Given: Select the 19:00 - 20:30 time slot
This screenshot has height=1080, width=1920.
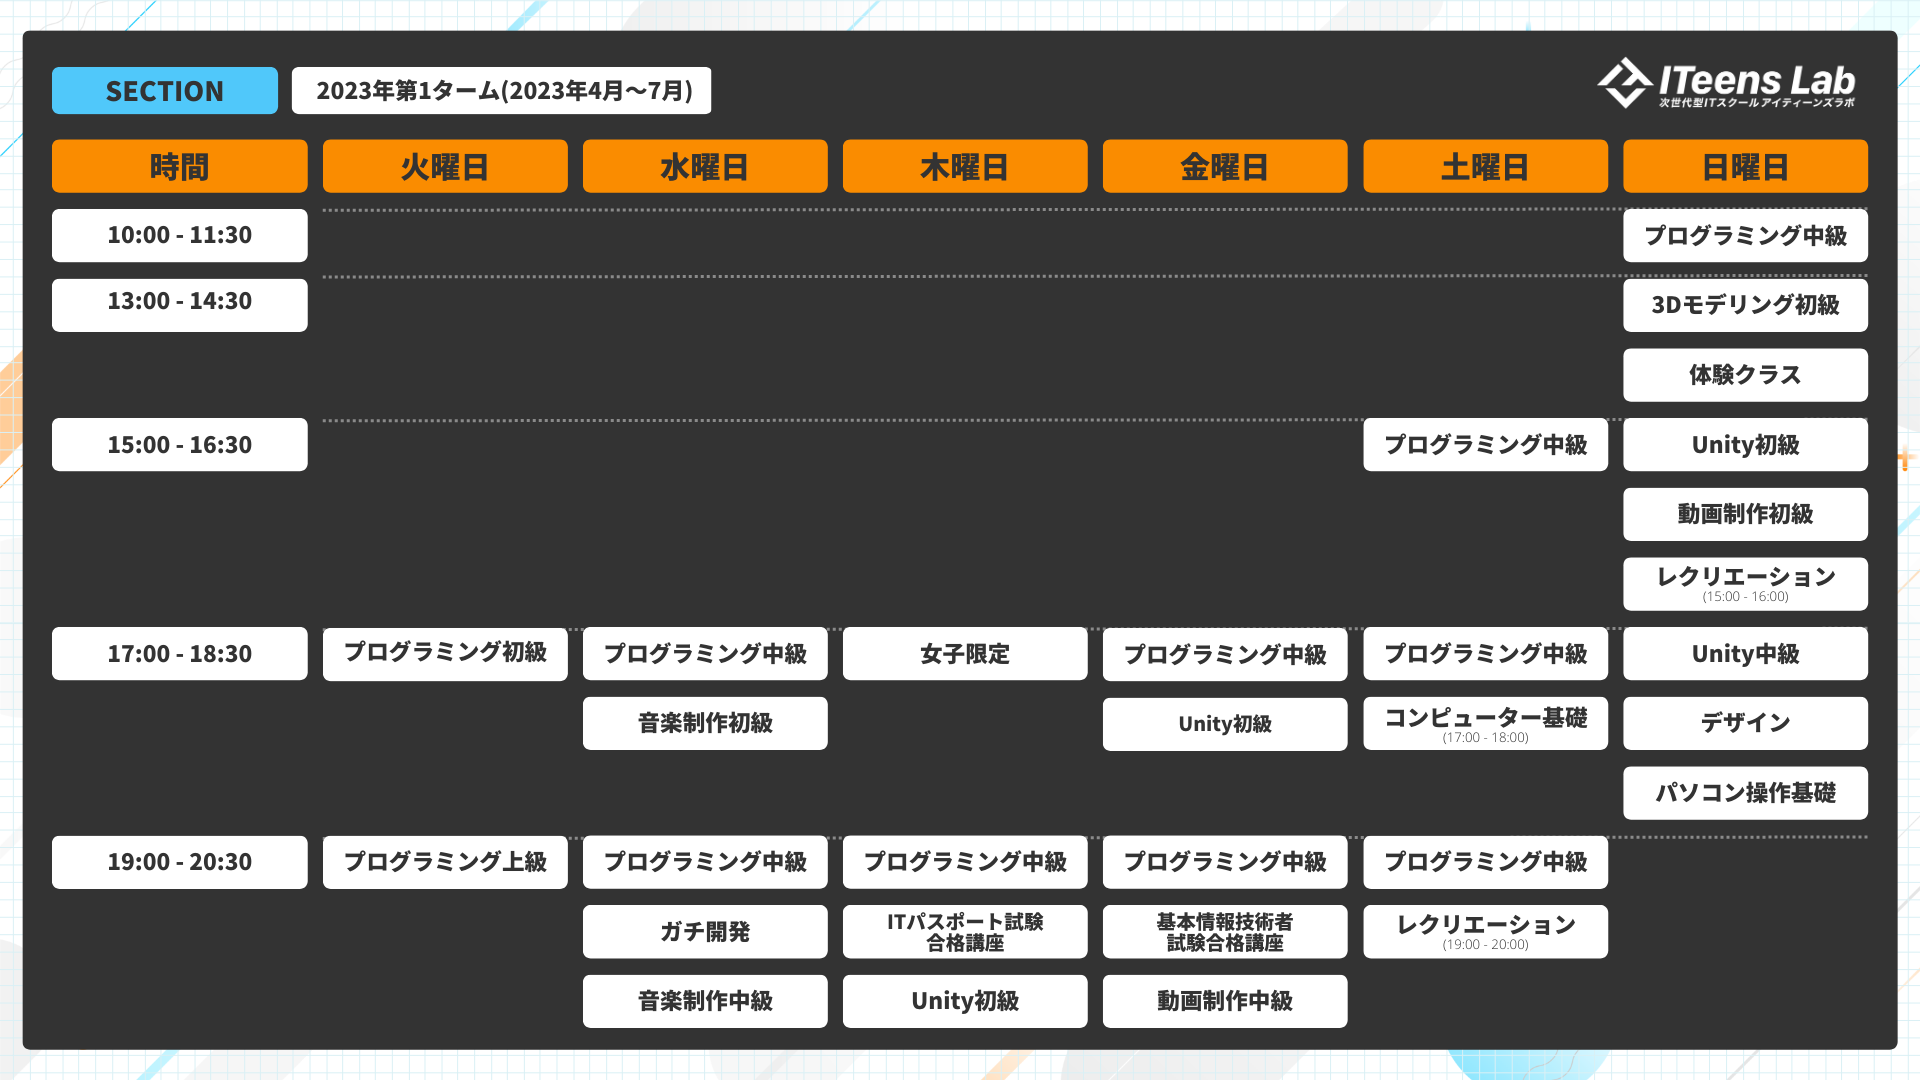Looking at the screenshot, I should click(180, 862).
